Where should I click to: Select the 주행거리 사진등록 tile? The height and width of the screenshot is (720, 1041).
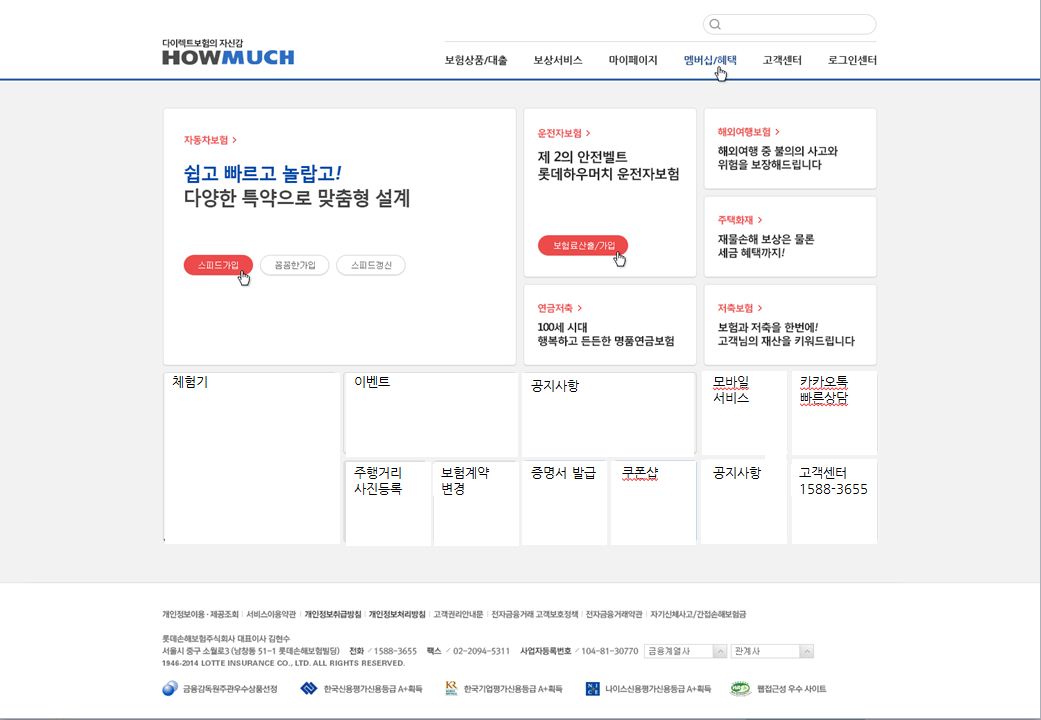[388, 503]
